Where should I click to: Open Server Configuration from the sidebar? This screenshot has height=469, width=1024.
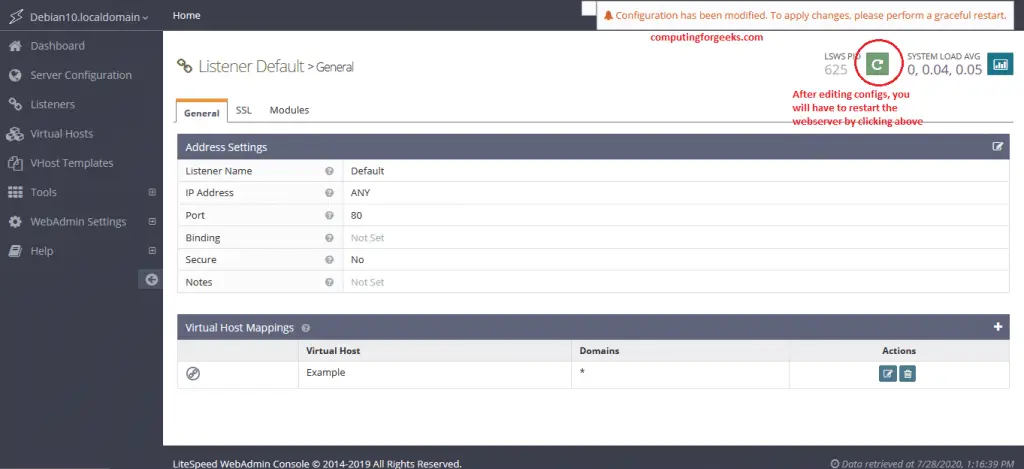(81, 75)
